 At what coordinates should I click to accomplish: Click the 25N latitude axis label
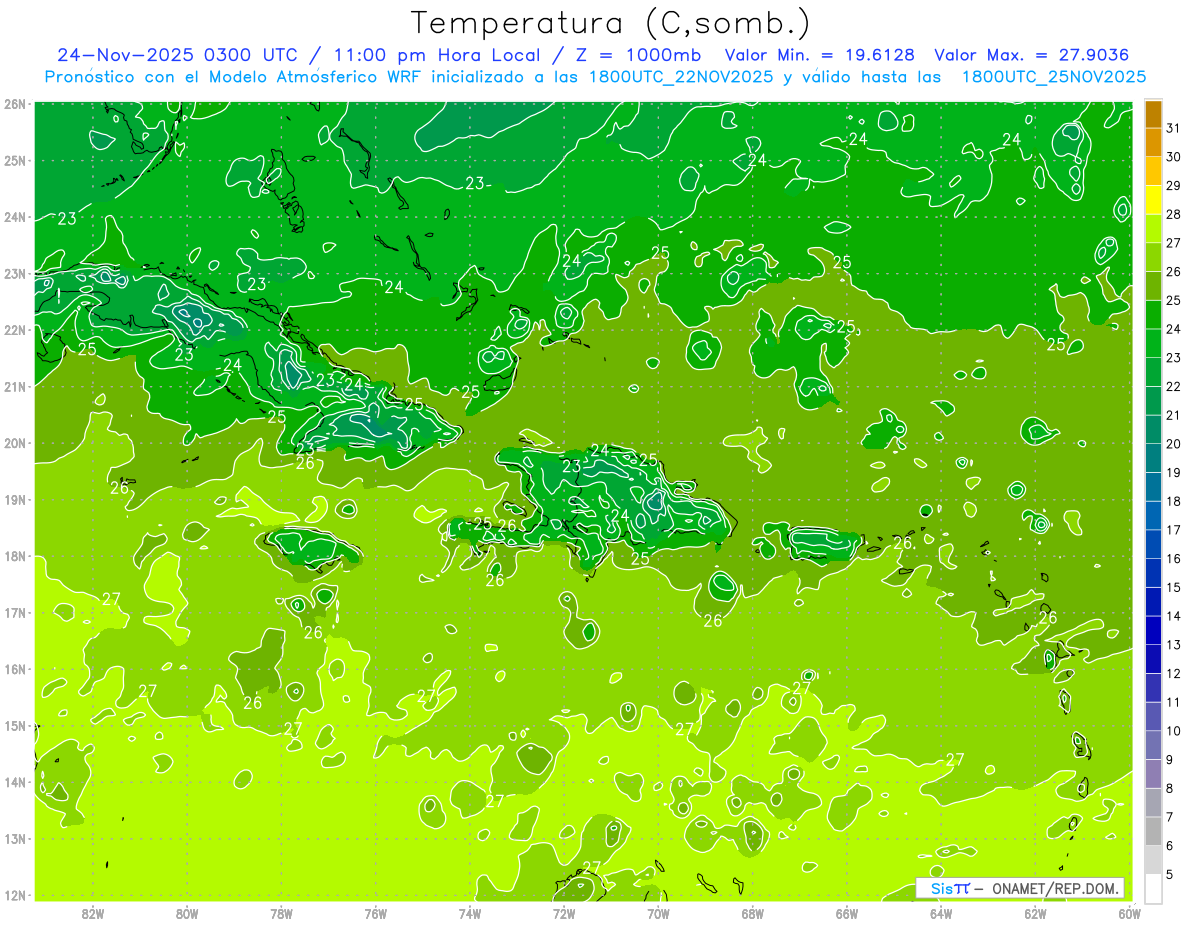pos(15,160)
